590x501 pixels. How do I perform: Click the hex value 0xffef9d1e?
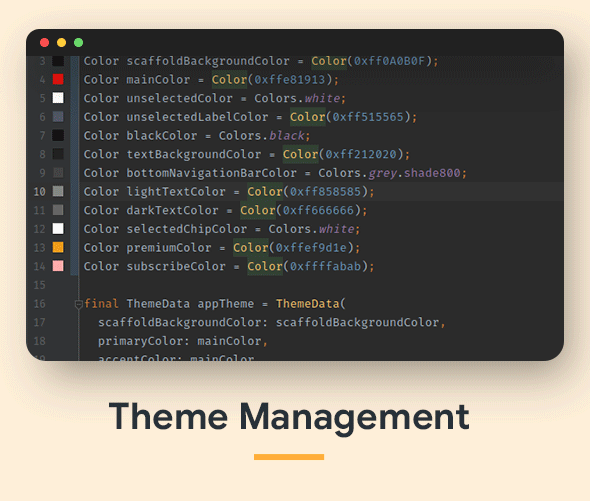(311, 248)
